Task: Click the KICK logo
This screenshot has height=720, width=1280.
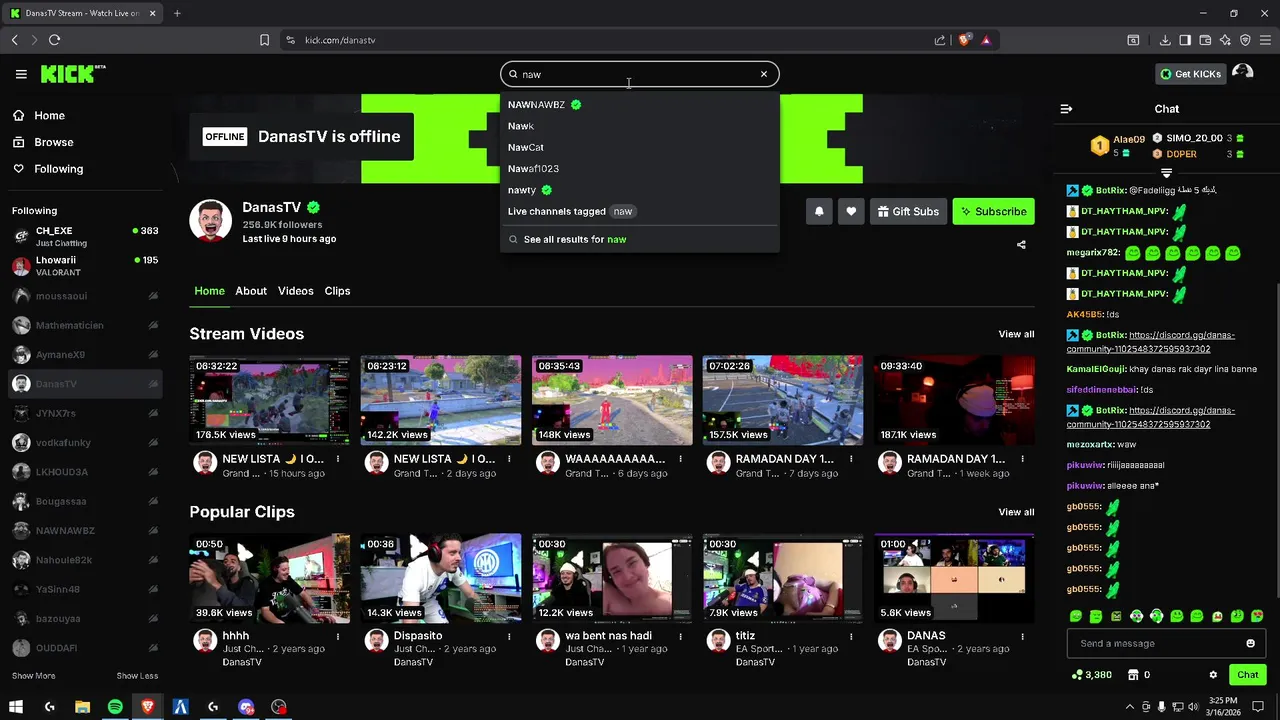Action: click(x=72, y=74)
